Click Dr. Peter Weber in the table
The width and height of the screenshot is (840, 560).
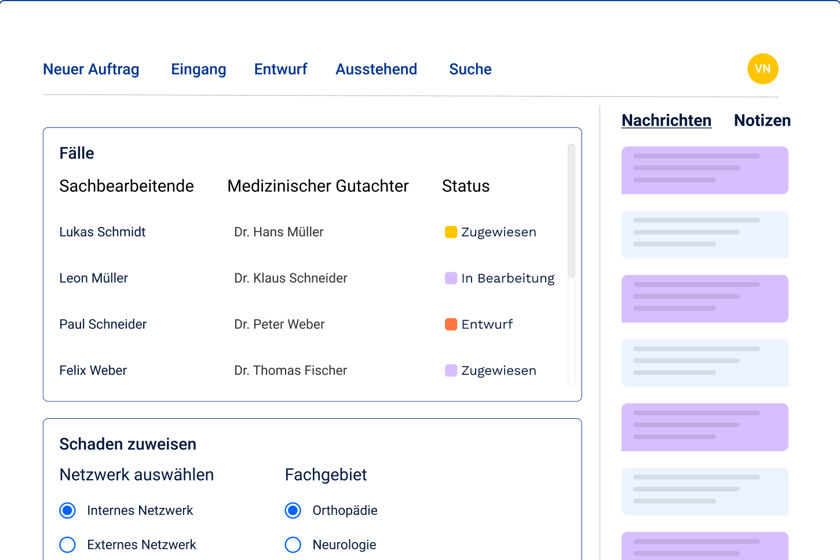(279, 324)
